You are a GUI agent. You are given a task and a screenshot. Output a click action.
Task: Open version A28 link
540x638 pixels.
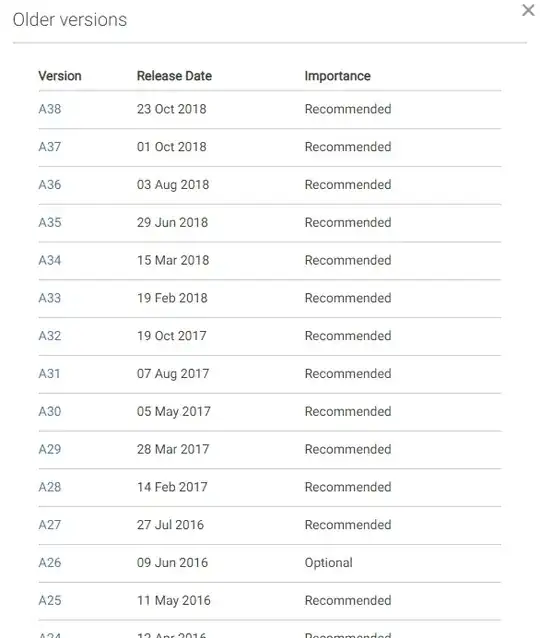point(50,487)
